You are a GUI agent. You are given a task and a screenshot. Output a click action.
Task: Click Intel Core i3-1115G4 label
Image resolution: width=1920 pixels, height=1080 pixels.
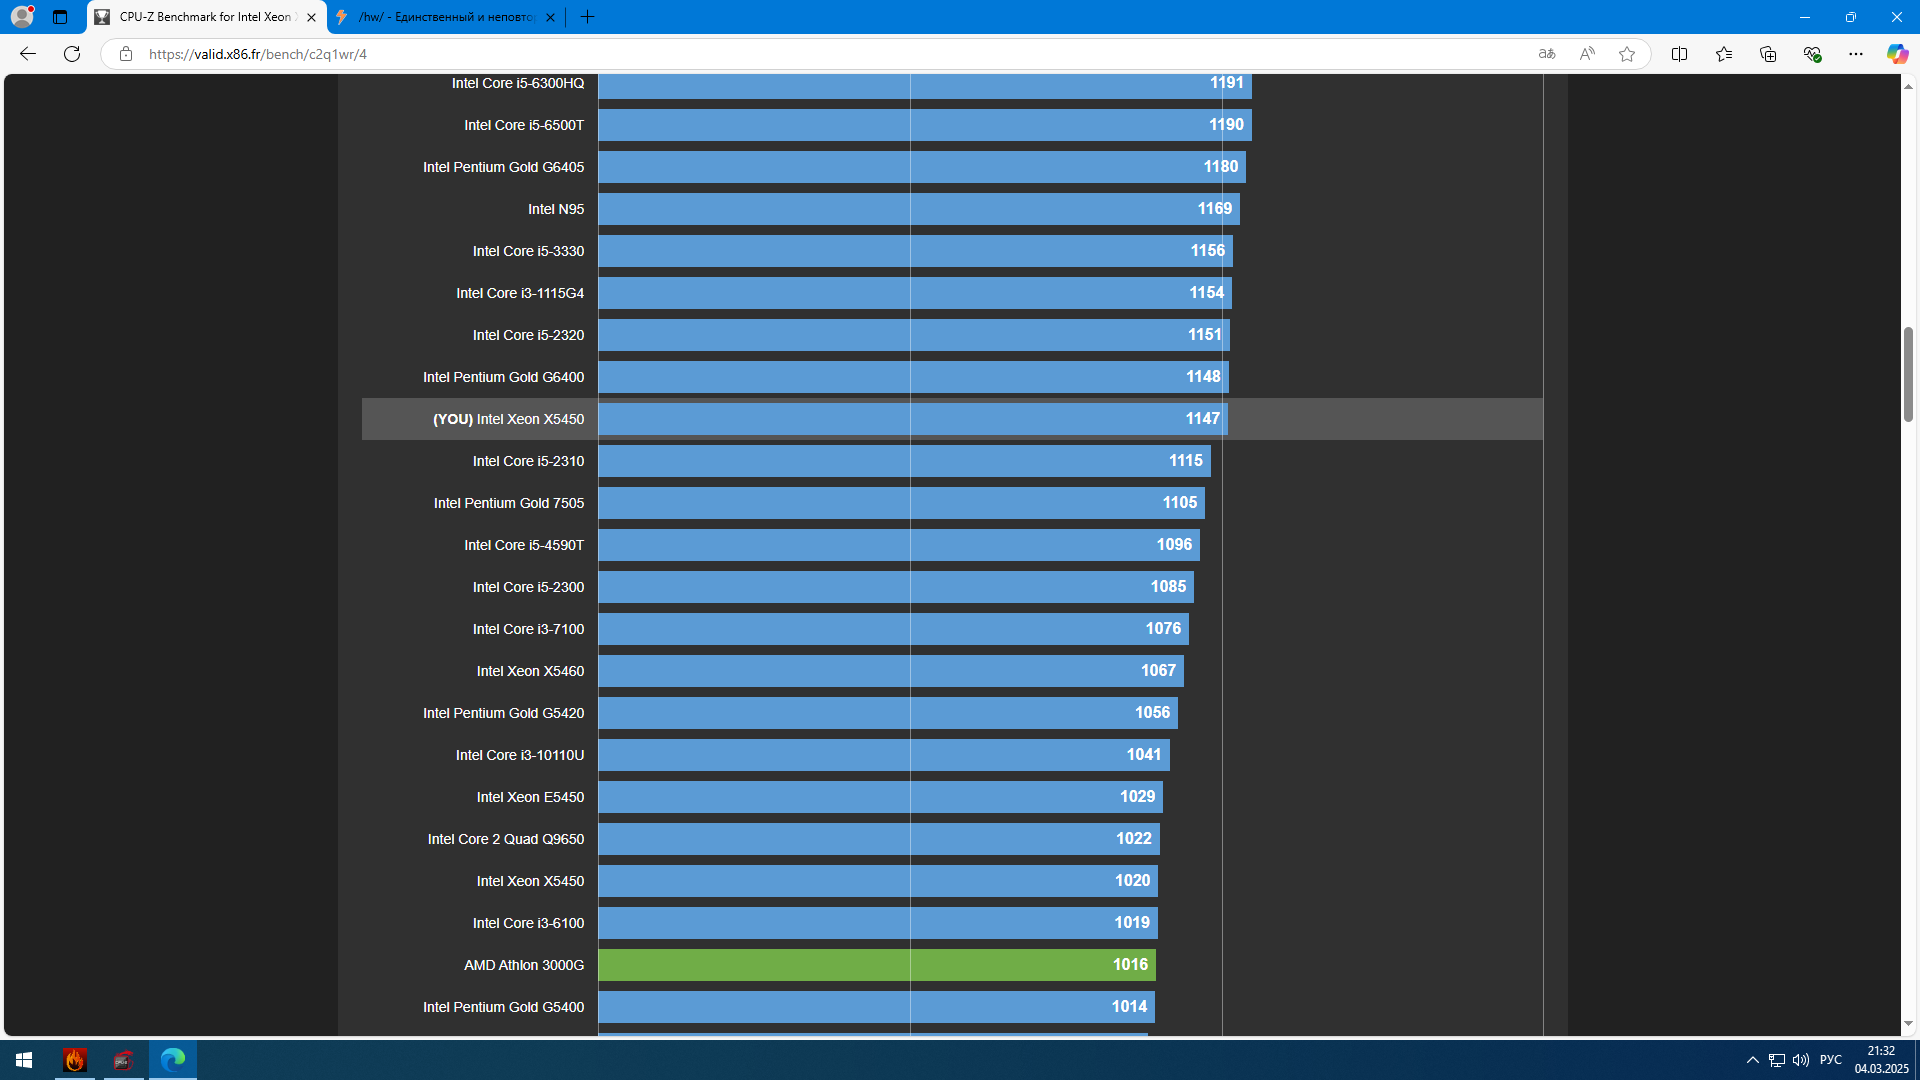520,293
